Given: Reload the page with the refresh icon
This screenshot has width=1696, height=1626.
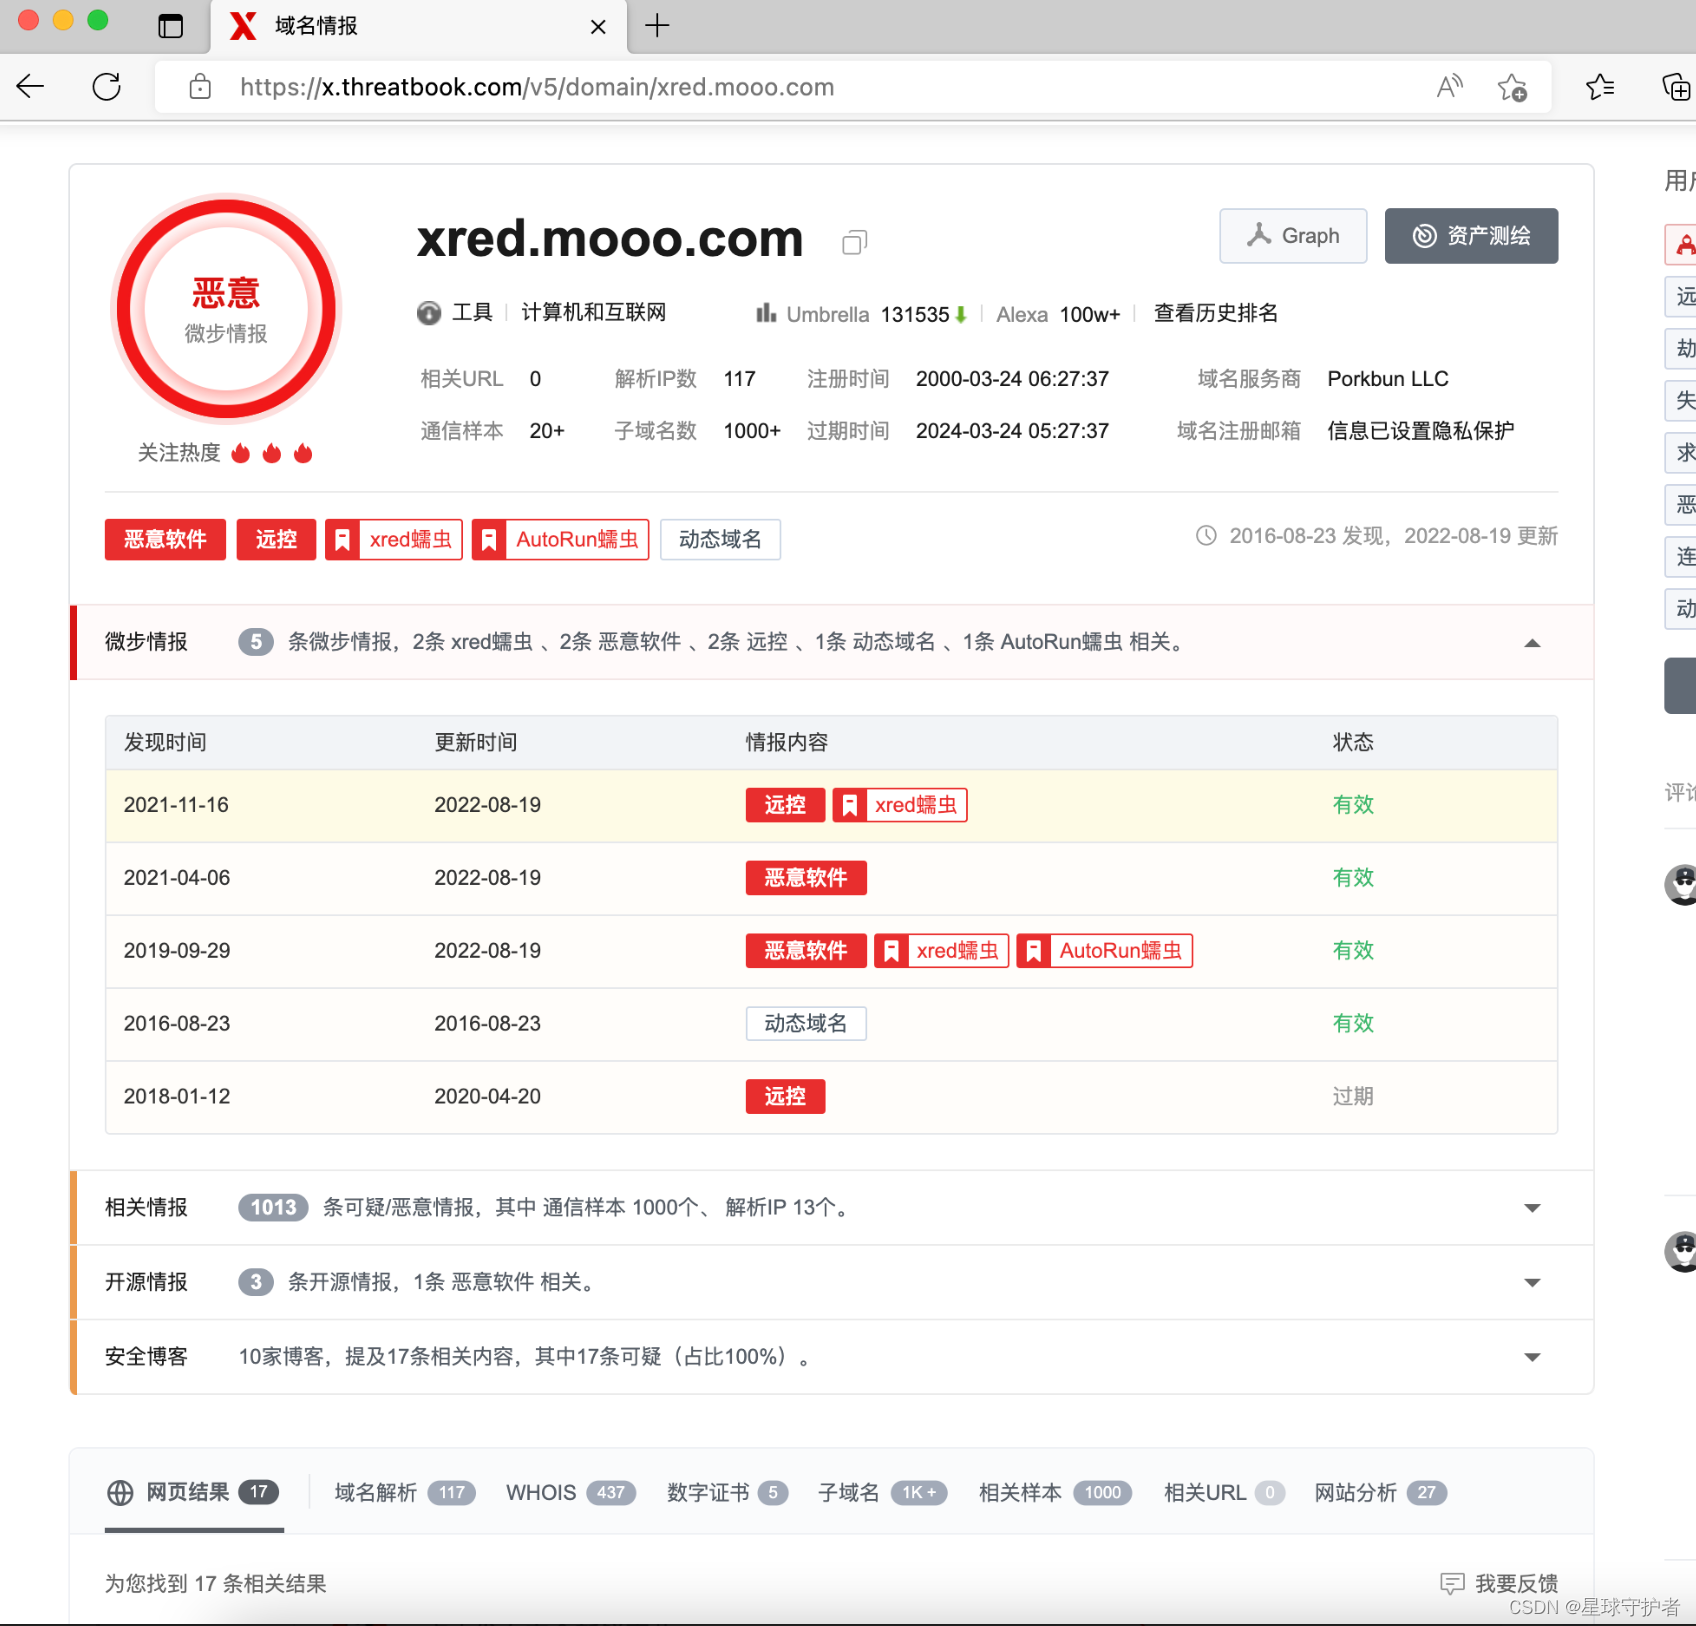Looking at the screenshot, I should click(x=107, y=87).
